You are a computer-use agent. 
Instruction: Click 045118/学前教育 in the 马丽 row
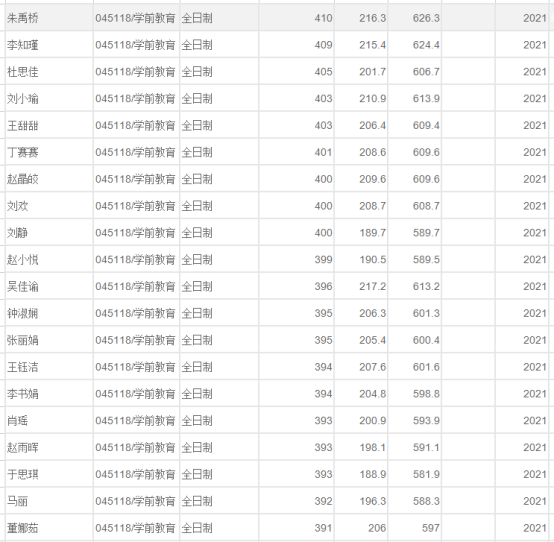pos(135,501)
